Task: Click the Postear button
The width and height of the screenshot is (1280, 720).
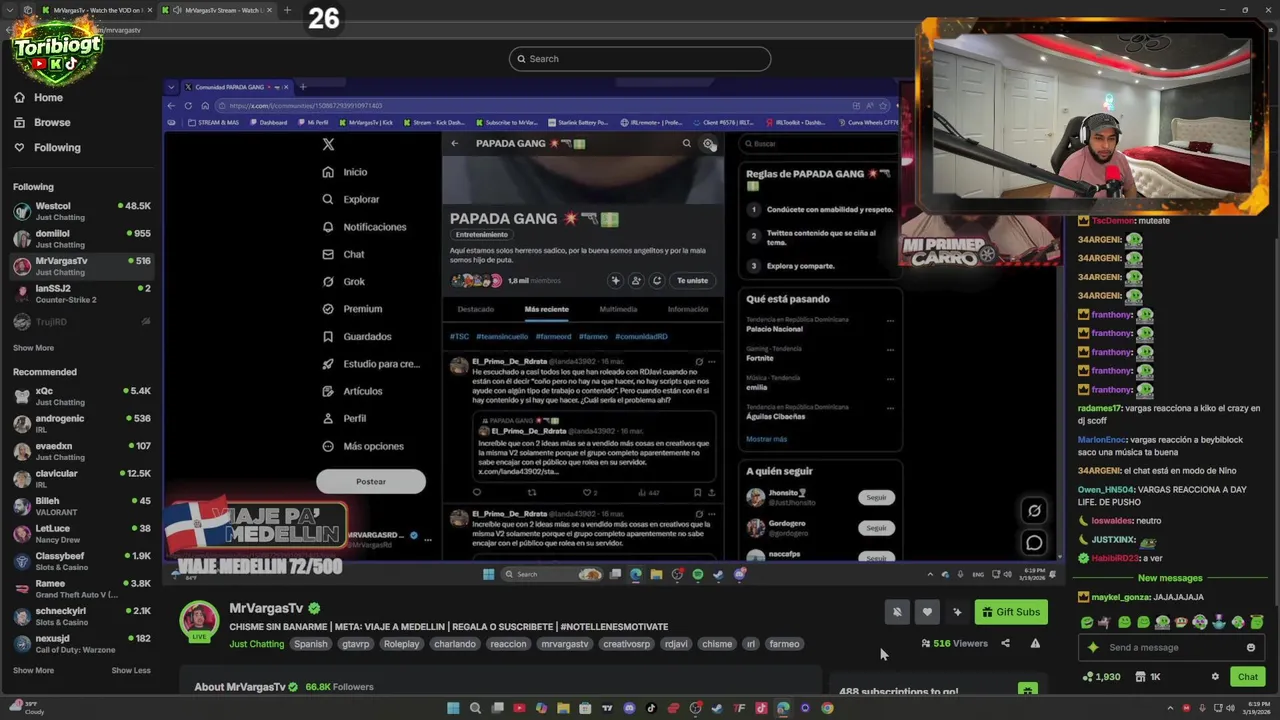Action: click(x=371, y=481)
